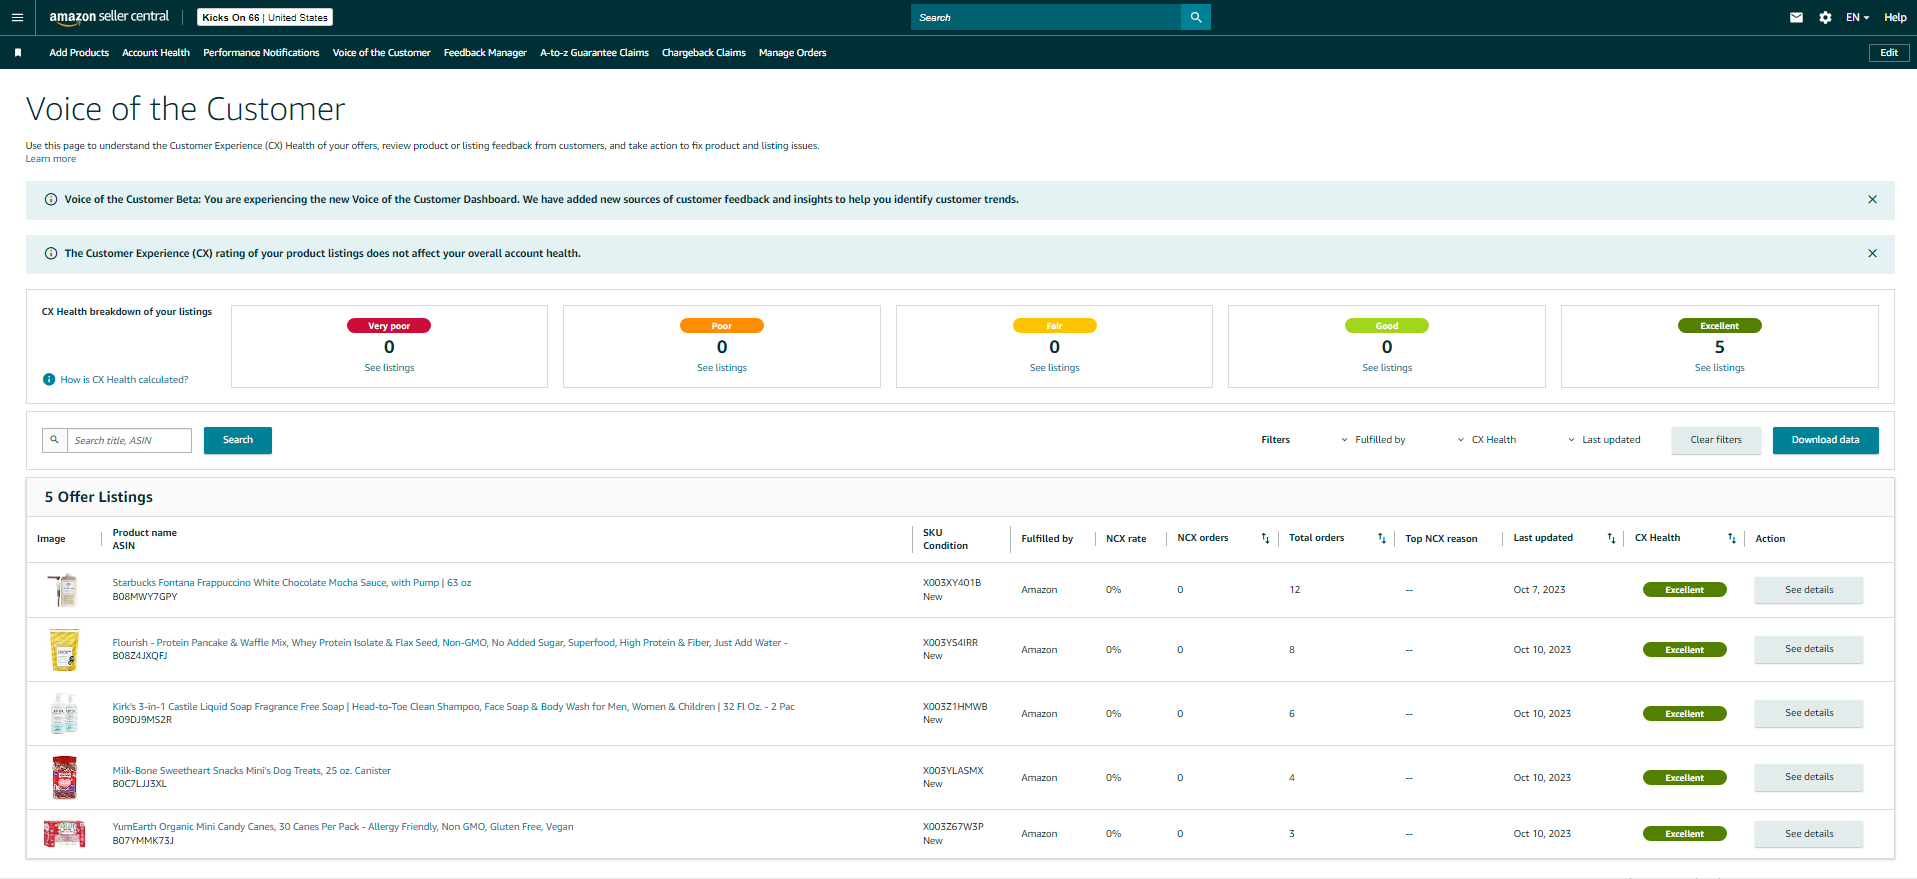Open the hamburger navigation menu
1917x879 pixels.
click(x=17, y=17)
